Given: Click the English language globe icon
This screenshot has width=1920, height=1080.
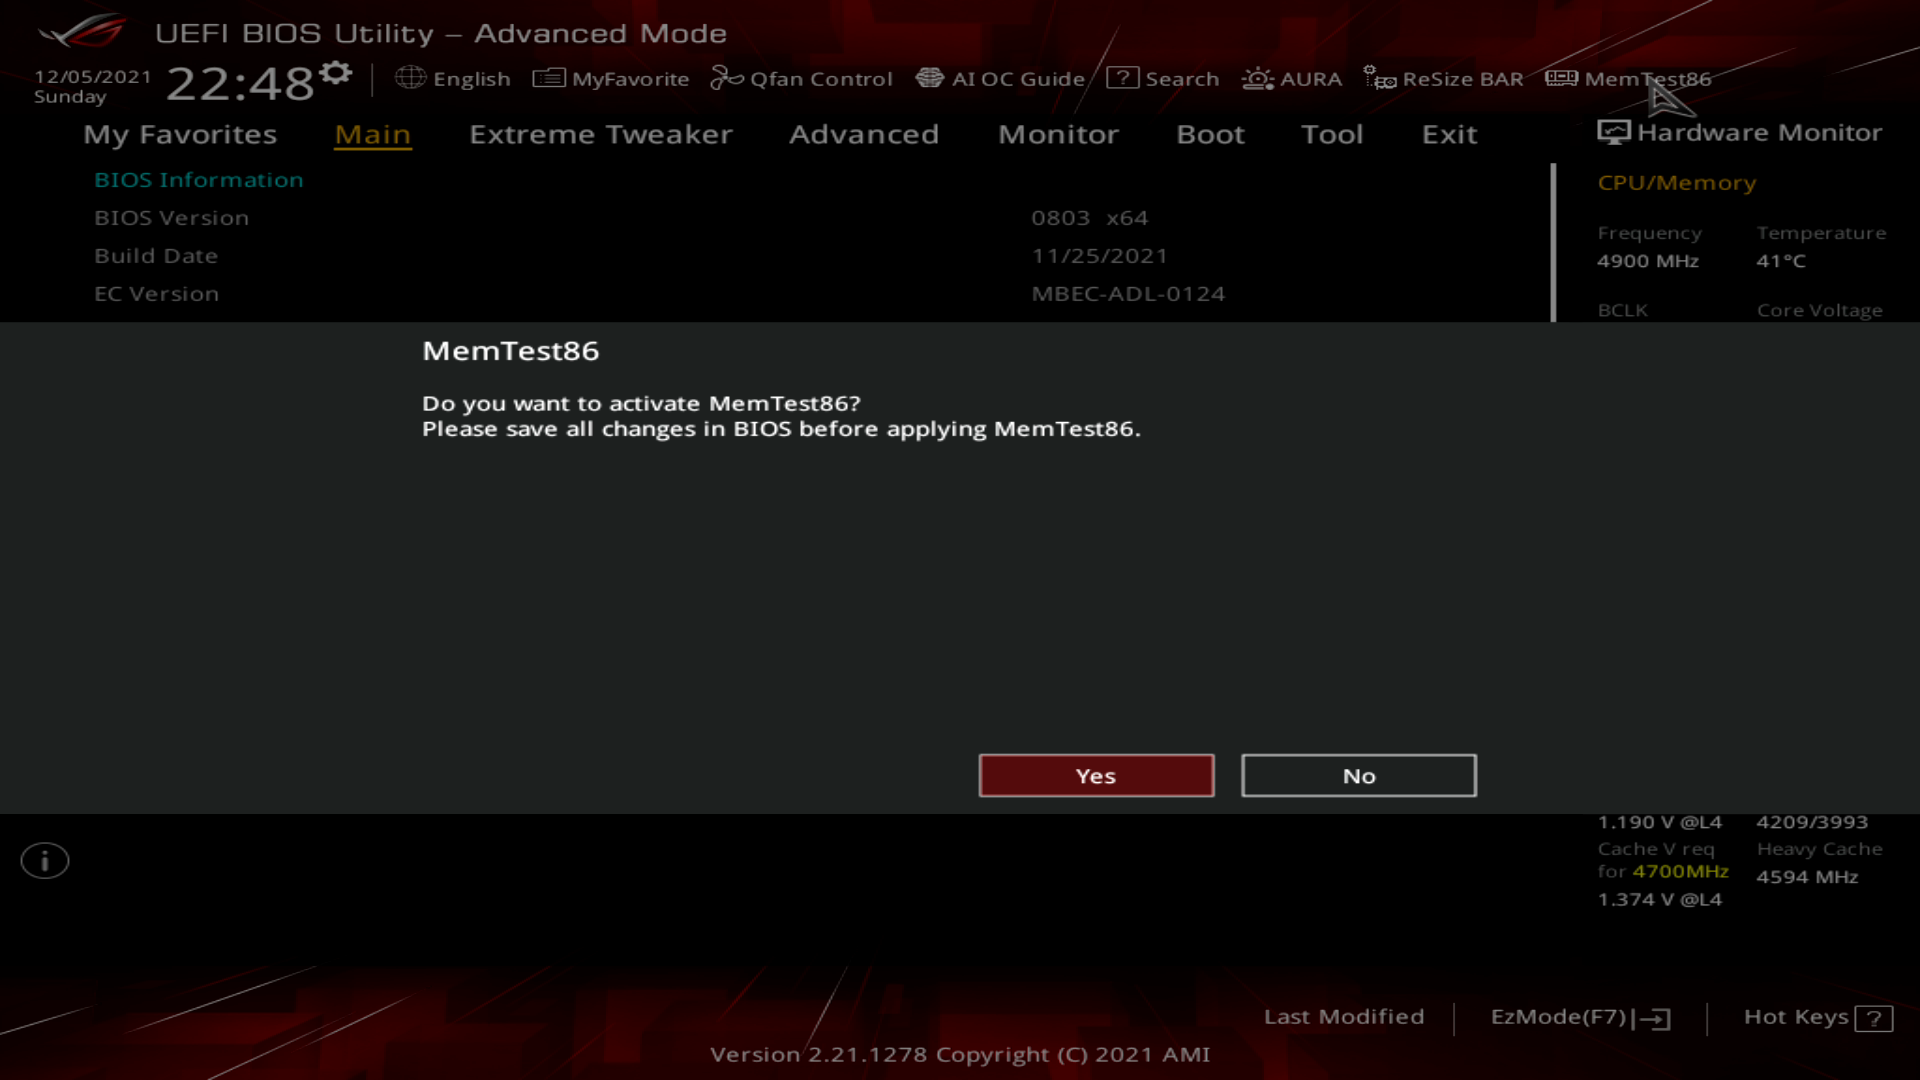Looking at the screenshot, I should coord(410,78).
